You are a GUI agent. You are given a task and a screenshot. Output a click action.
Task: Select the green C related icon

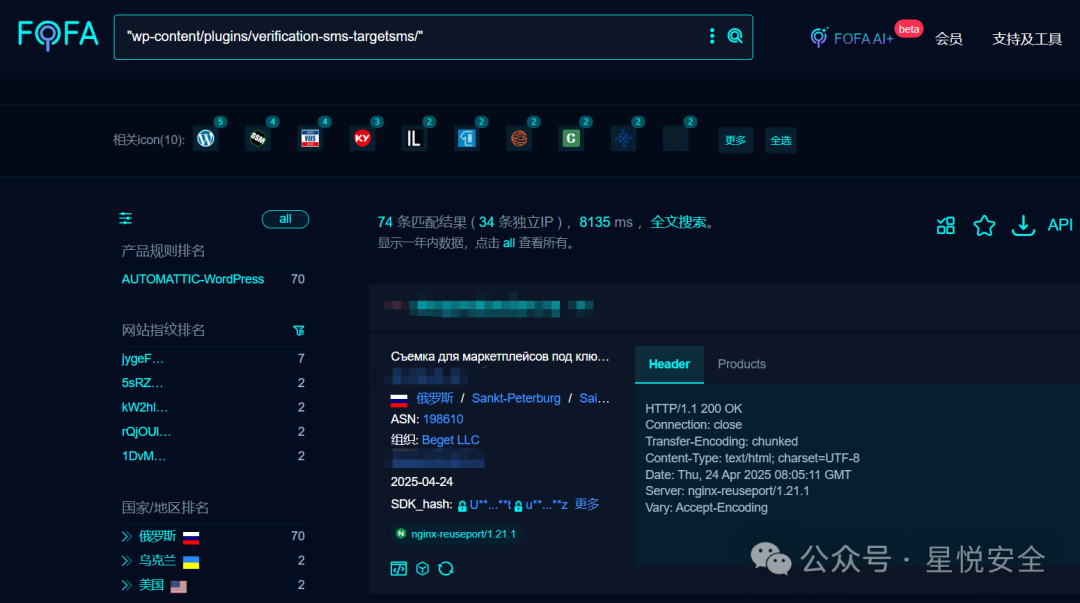tap(571, 139)
